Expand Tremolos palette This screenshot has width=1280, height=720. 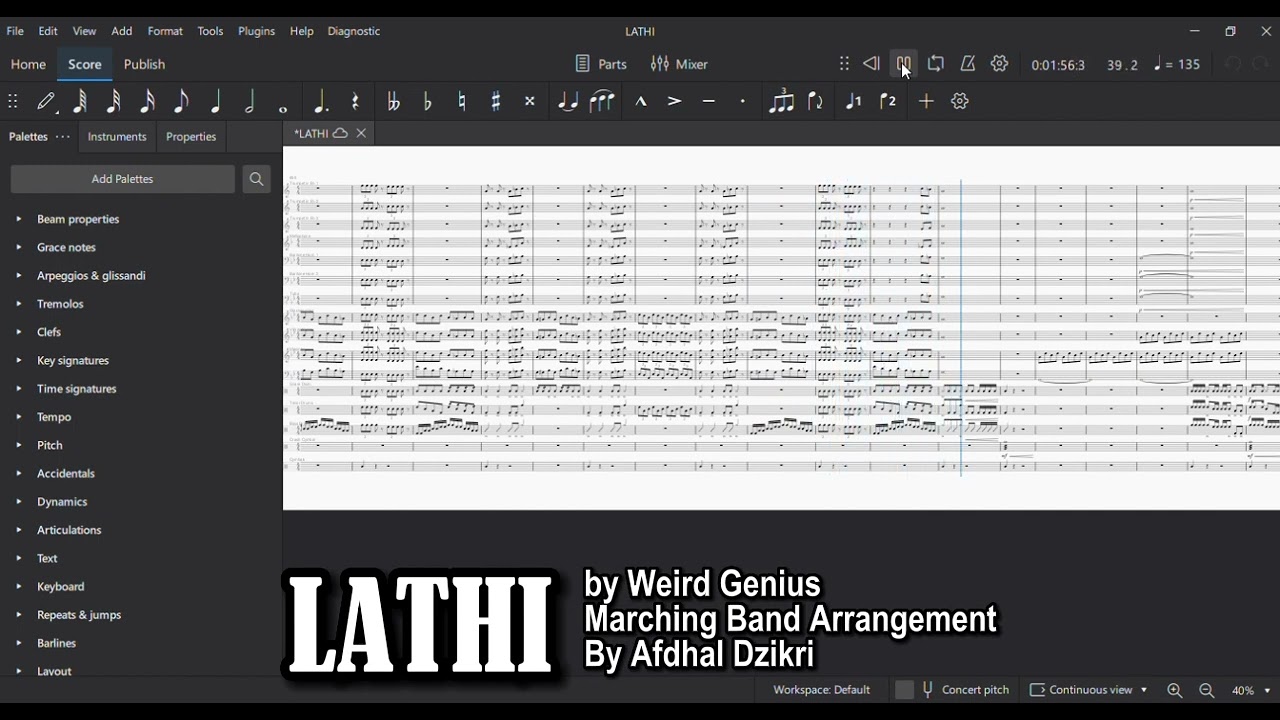(x=18, y=304)
